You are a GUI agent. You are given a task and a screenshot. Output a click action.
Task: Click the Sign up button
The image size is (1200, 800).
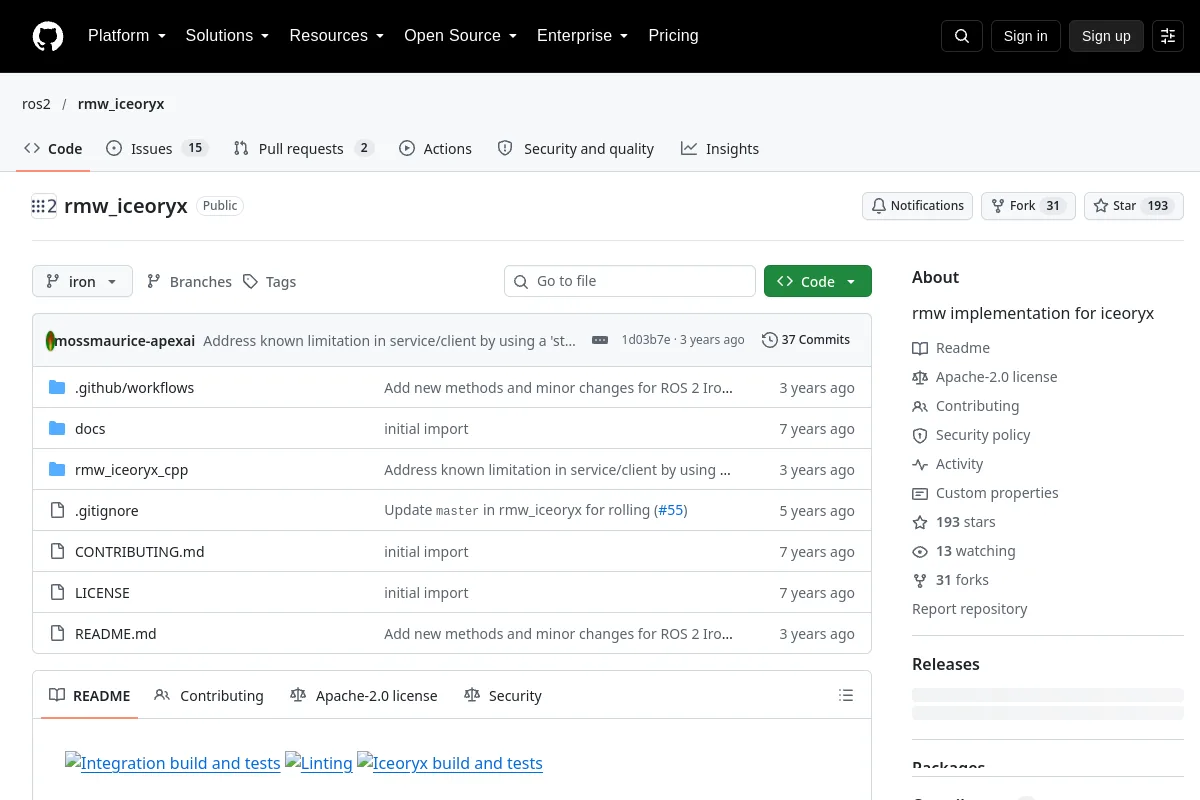1106,36
